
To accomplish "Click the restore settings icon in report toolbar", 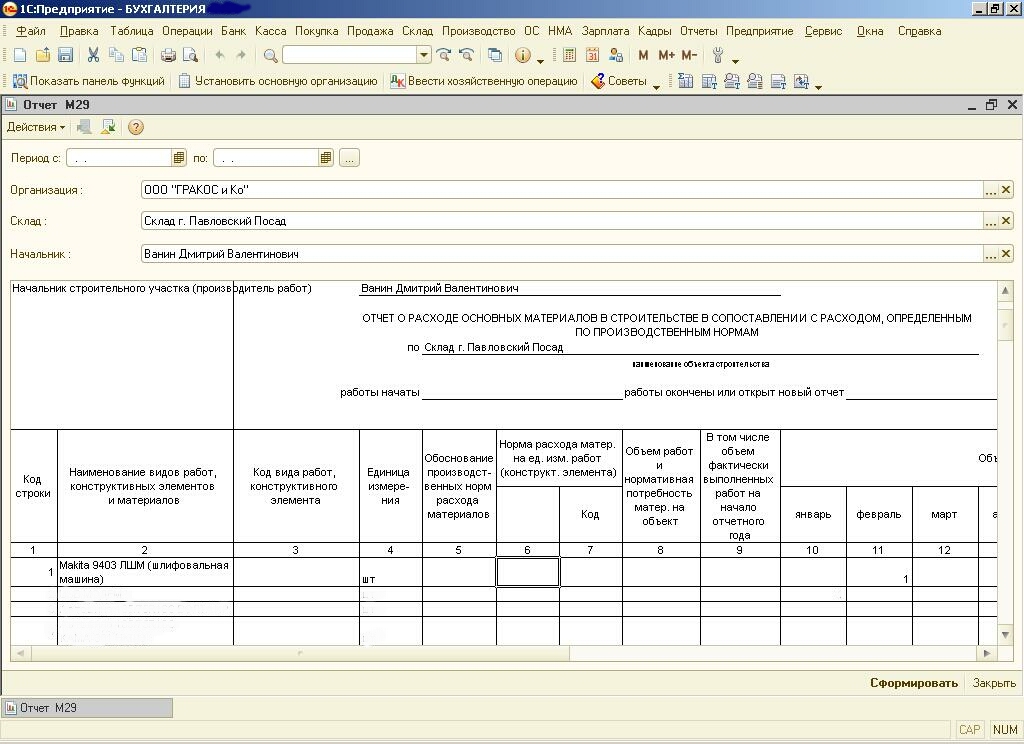I will point(108,127).
